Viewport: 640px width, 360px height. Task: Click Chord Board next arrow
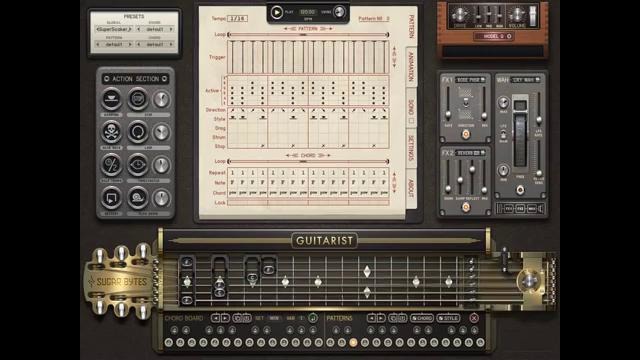225,318
